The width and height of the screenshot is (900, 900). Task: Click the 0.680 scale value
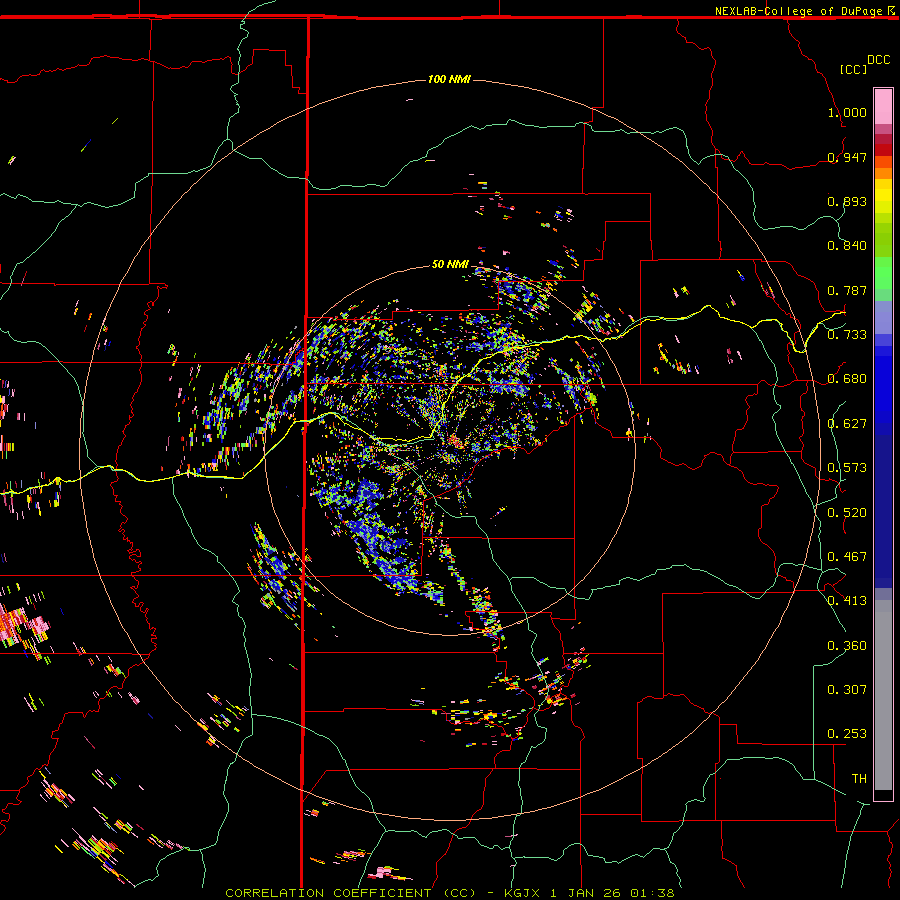(847, 379)
